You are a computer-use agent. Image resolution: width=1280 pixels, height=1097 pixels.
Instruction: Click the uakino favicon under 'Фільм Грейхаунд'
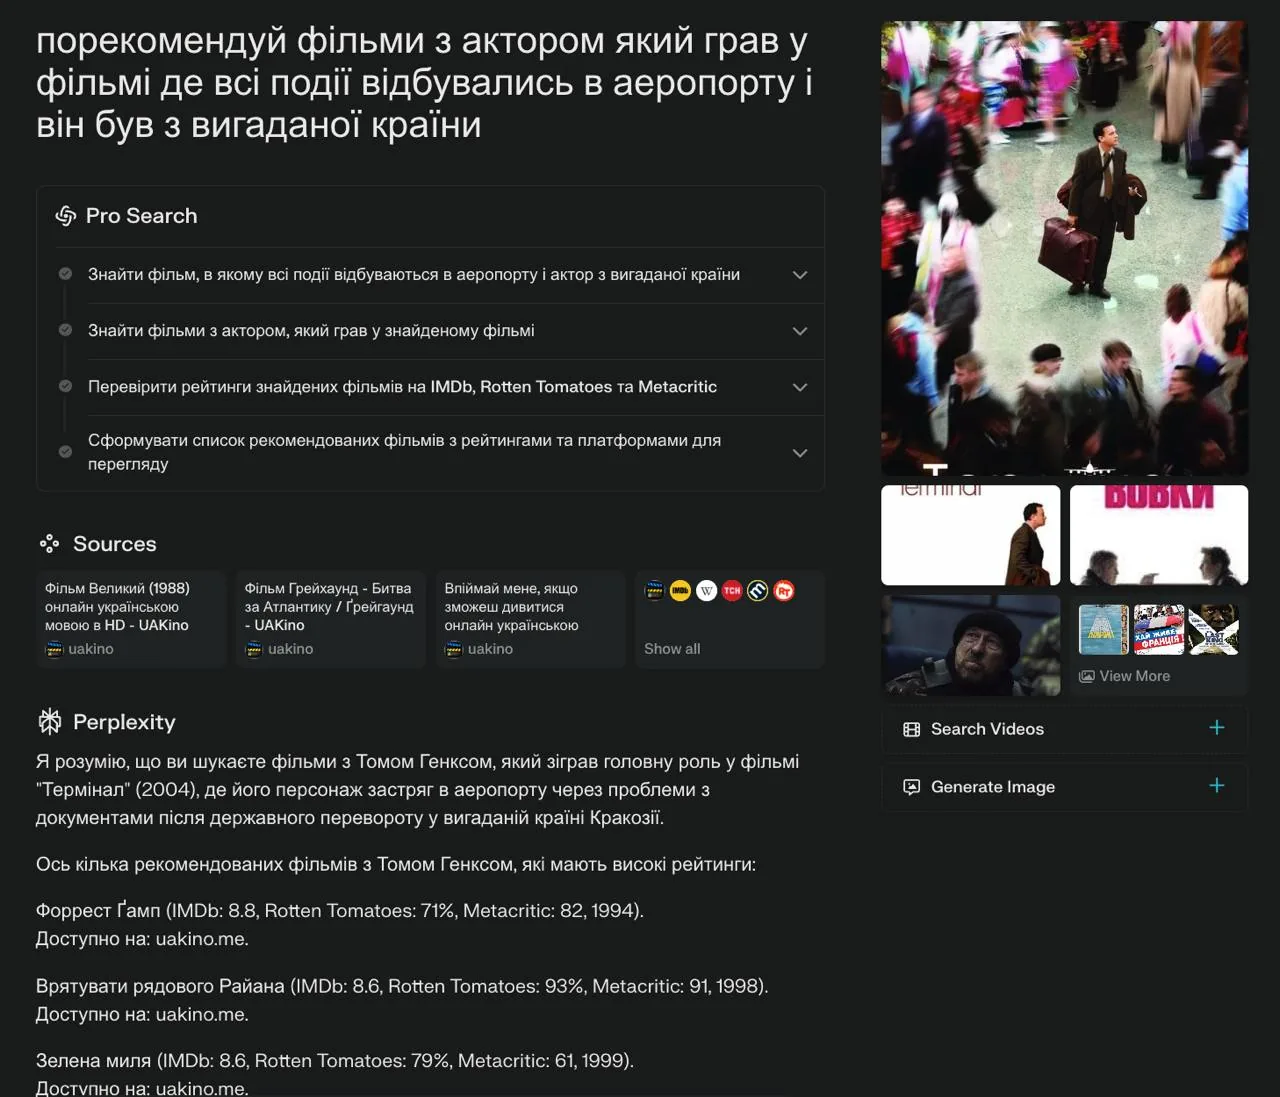[254, 649]
